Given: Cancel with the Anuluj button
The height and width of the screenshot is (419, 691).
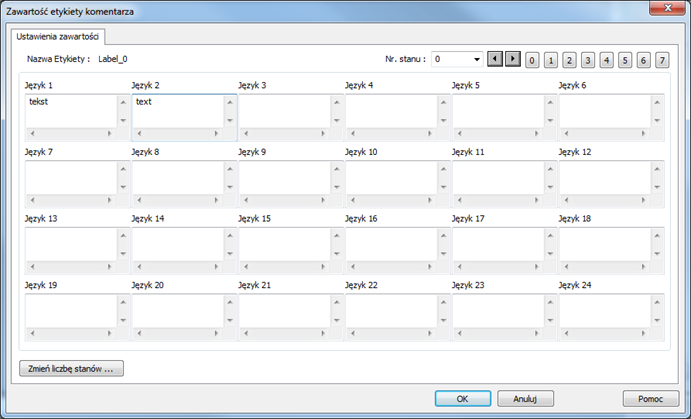Looking at the screenshot, I should pos(525,399).
